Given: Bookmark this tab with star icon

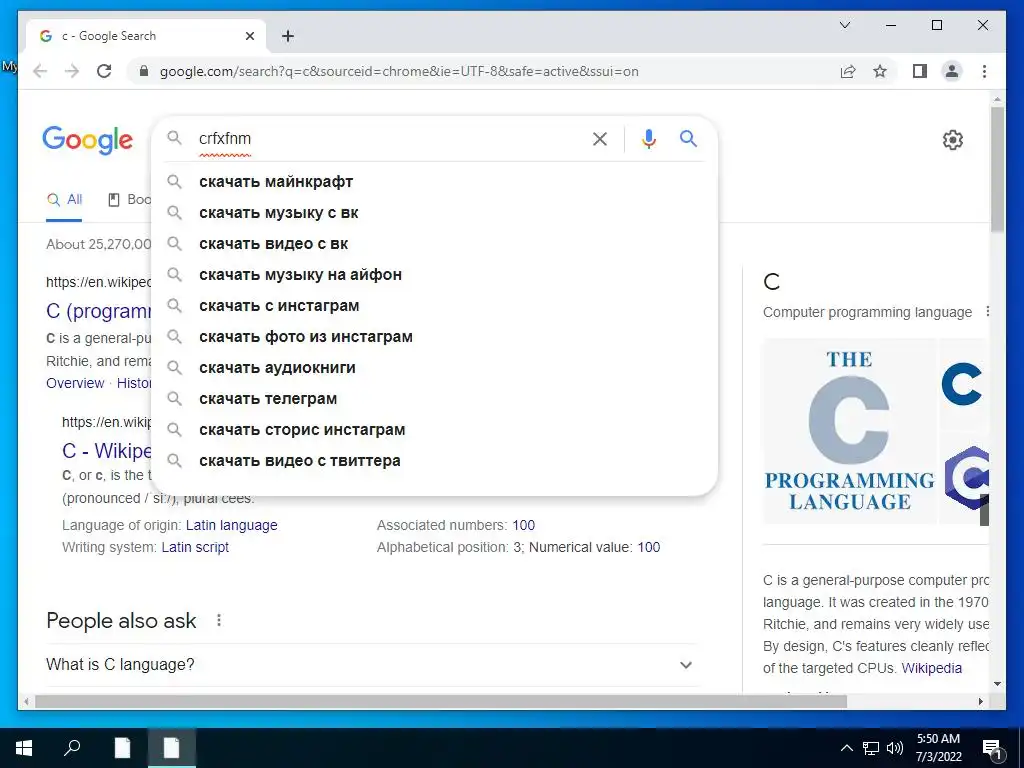Looking at the screenshot, I should tap(880, 71).
